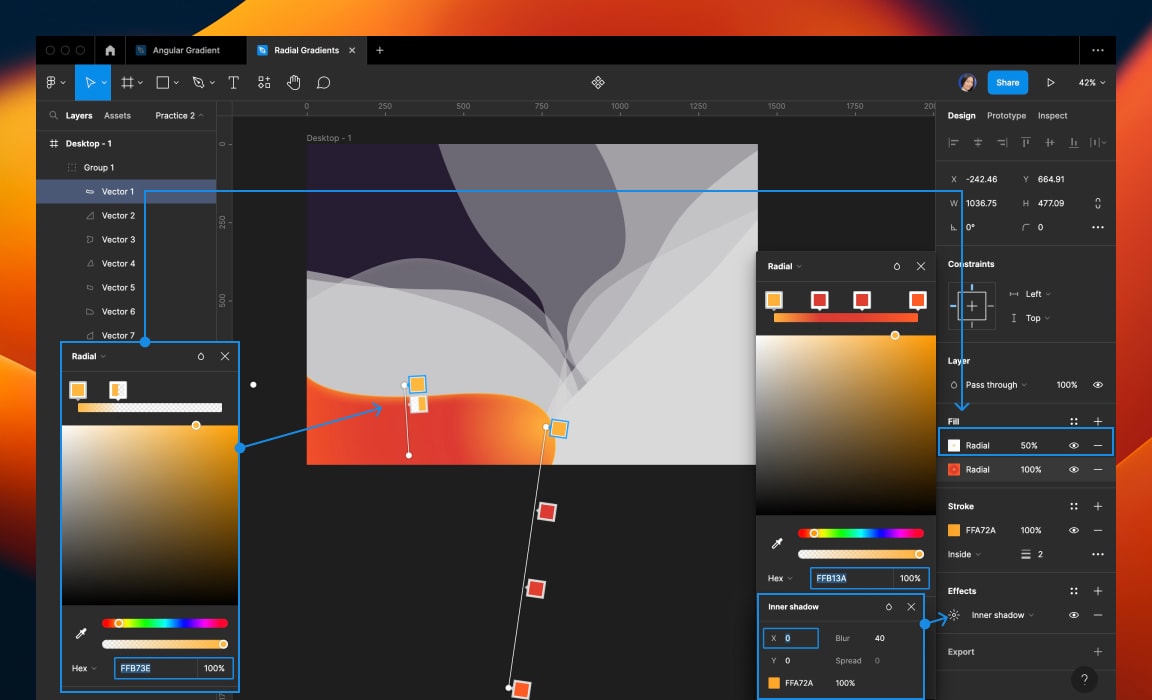The image size is (1152, 700).
Task: Add a new fill with plus icon
Action: click(1098, 422)
